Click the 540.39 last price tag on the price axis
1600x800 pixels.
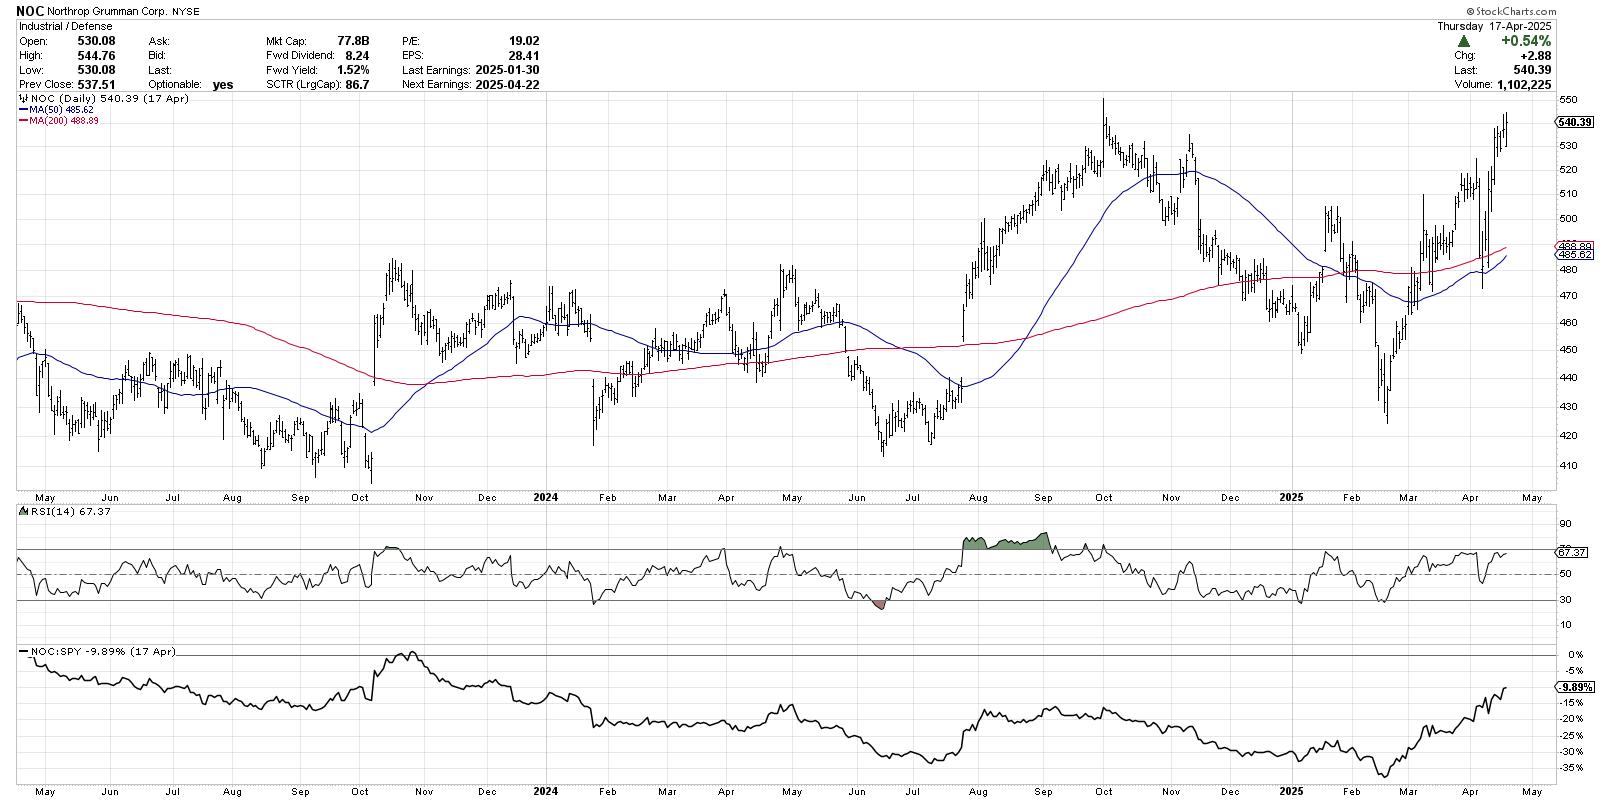pos(1575,122)
